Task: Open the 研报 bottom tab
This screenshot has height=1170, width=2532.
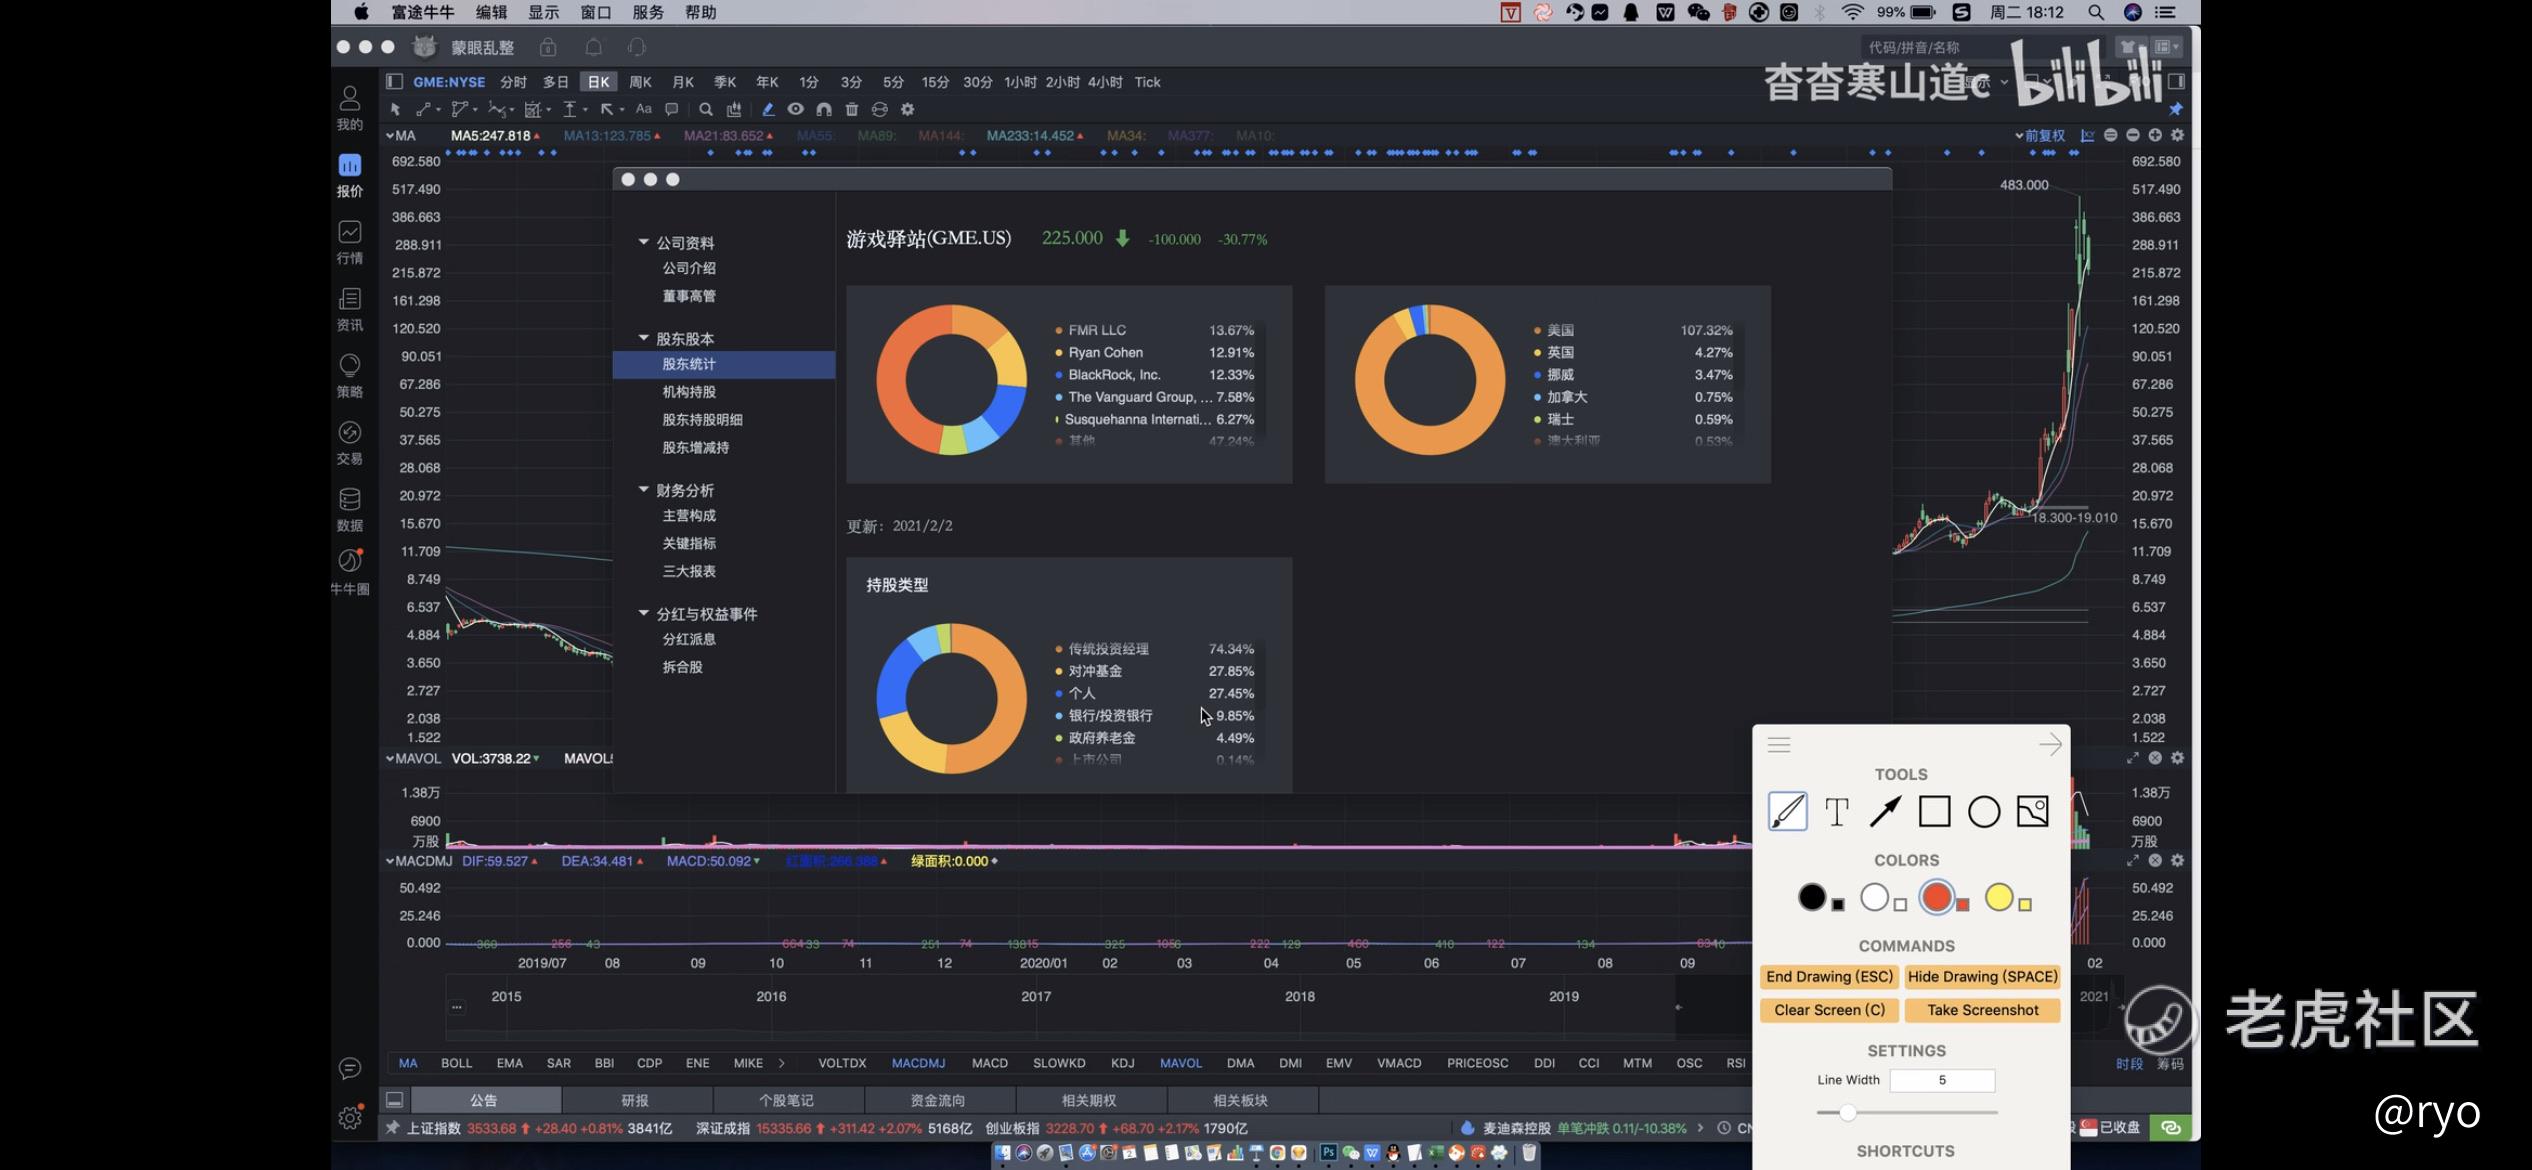Action: (x=635, y=1100)
